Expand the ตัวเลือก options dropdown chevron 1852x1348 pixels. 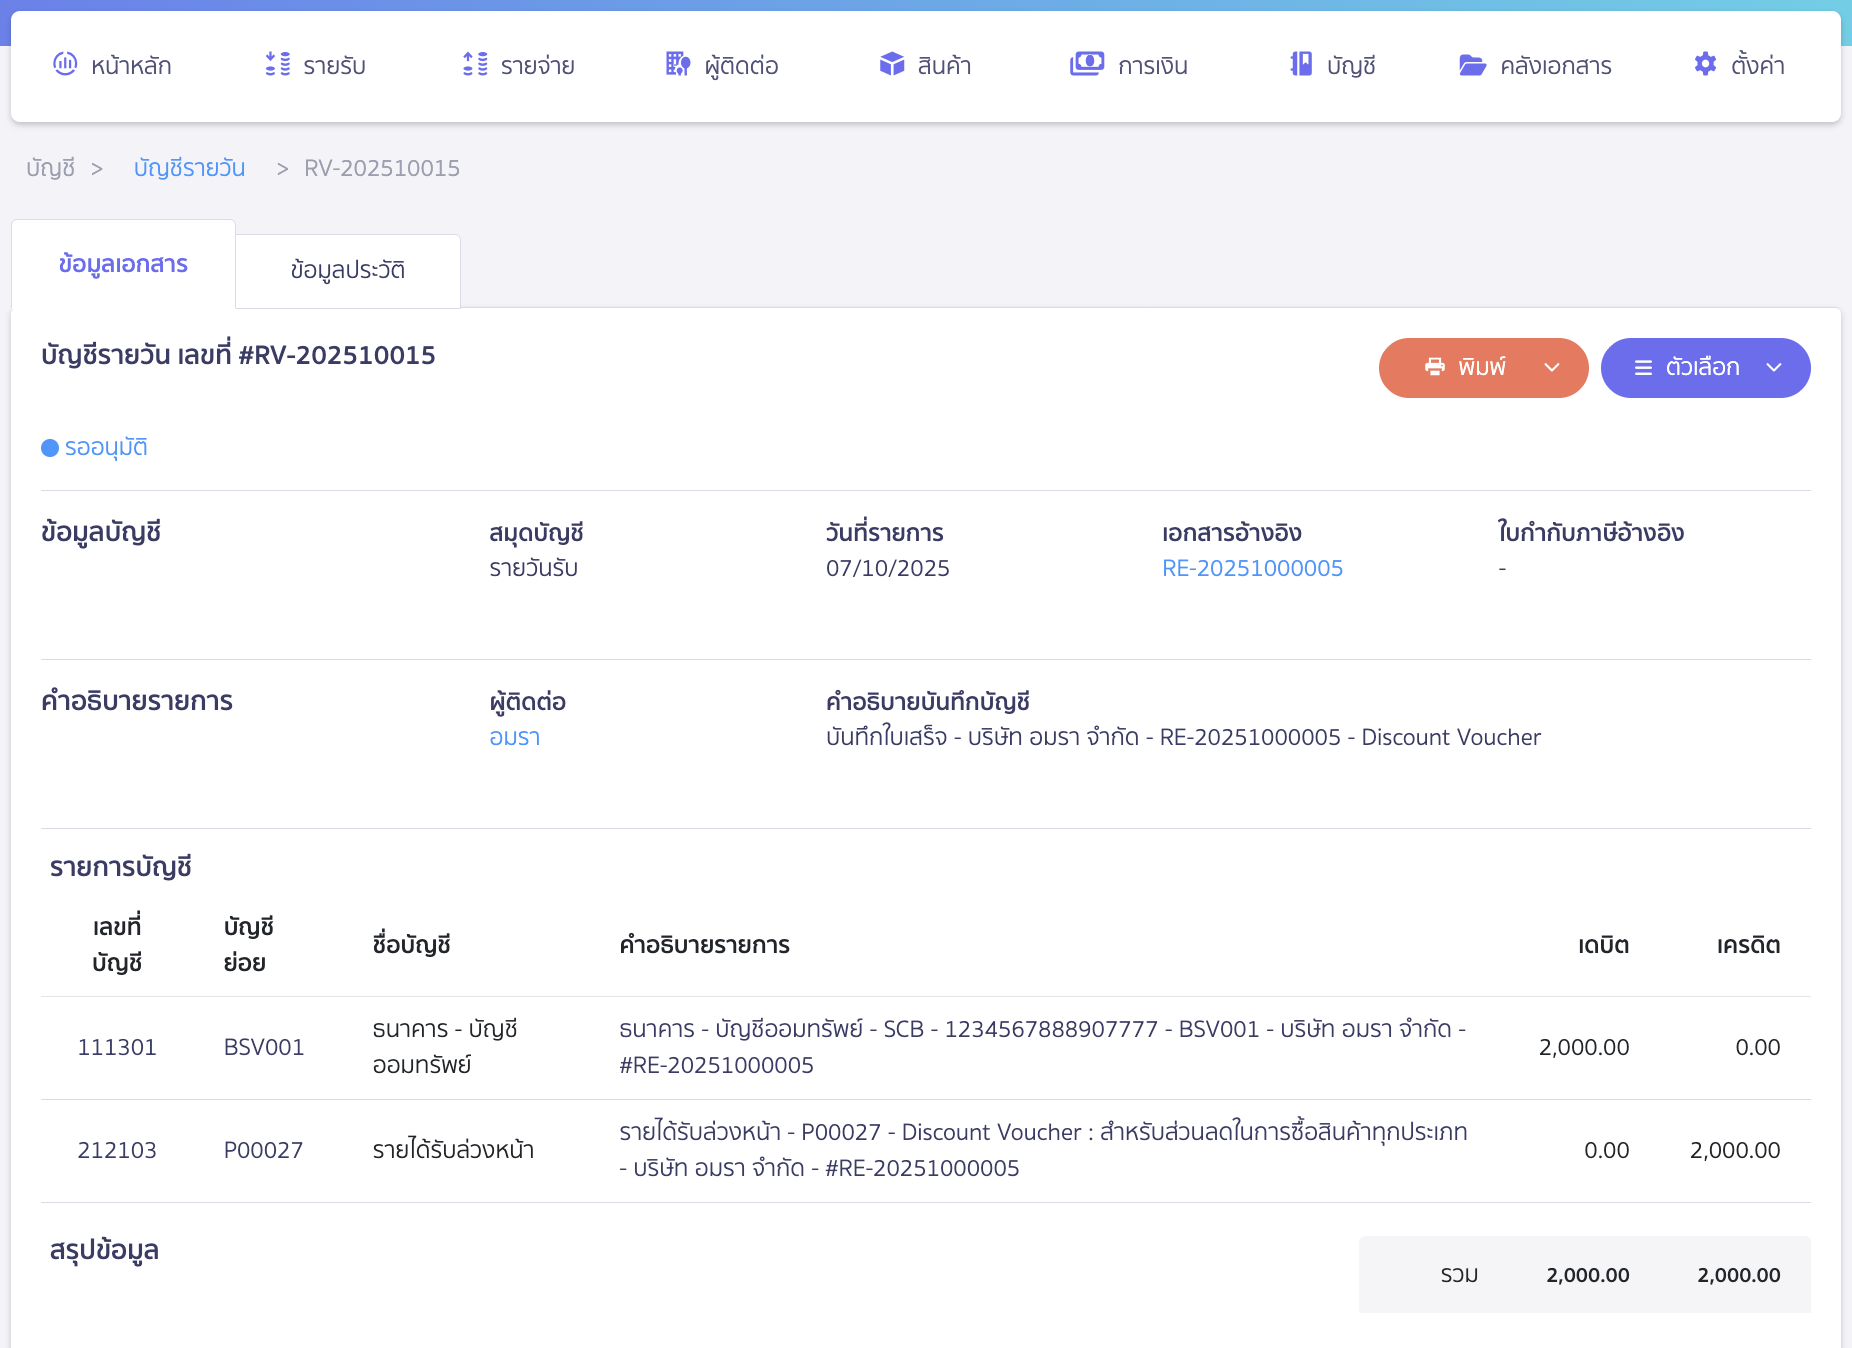tap(1774, 367)
